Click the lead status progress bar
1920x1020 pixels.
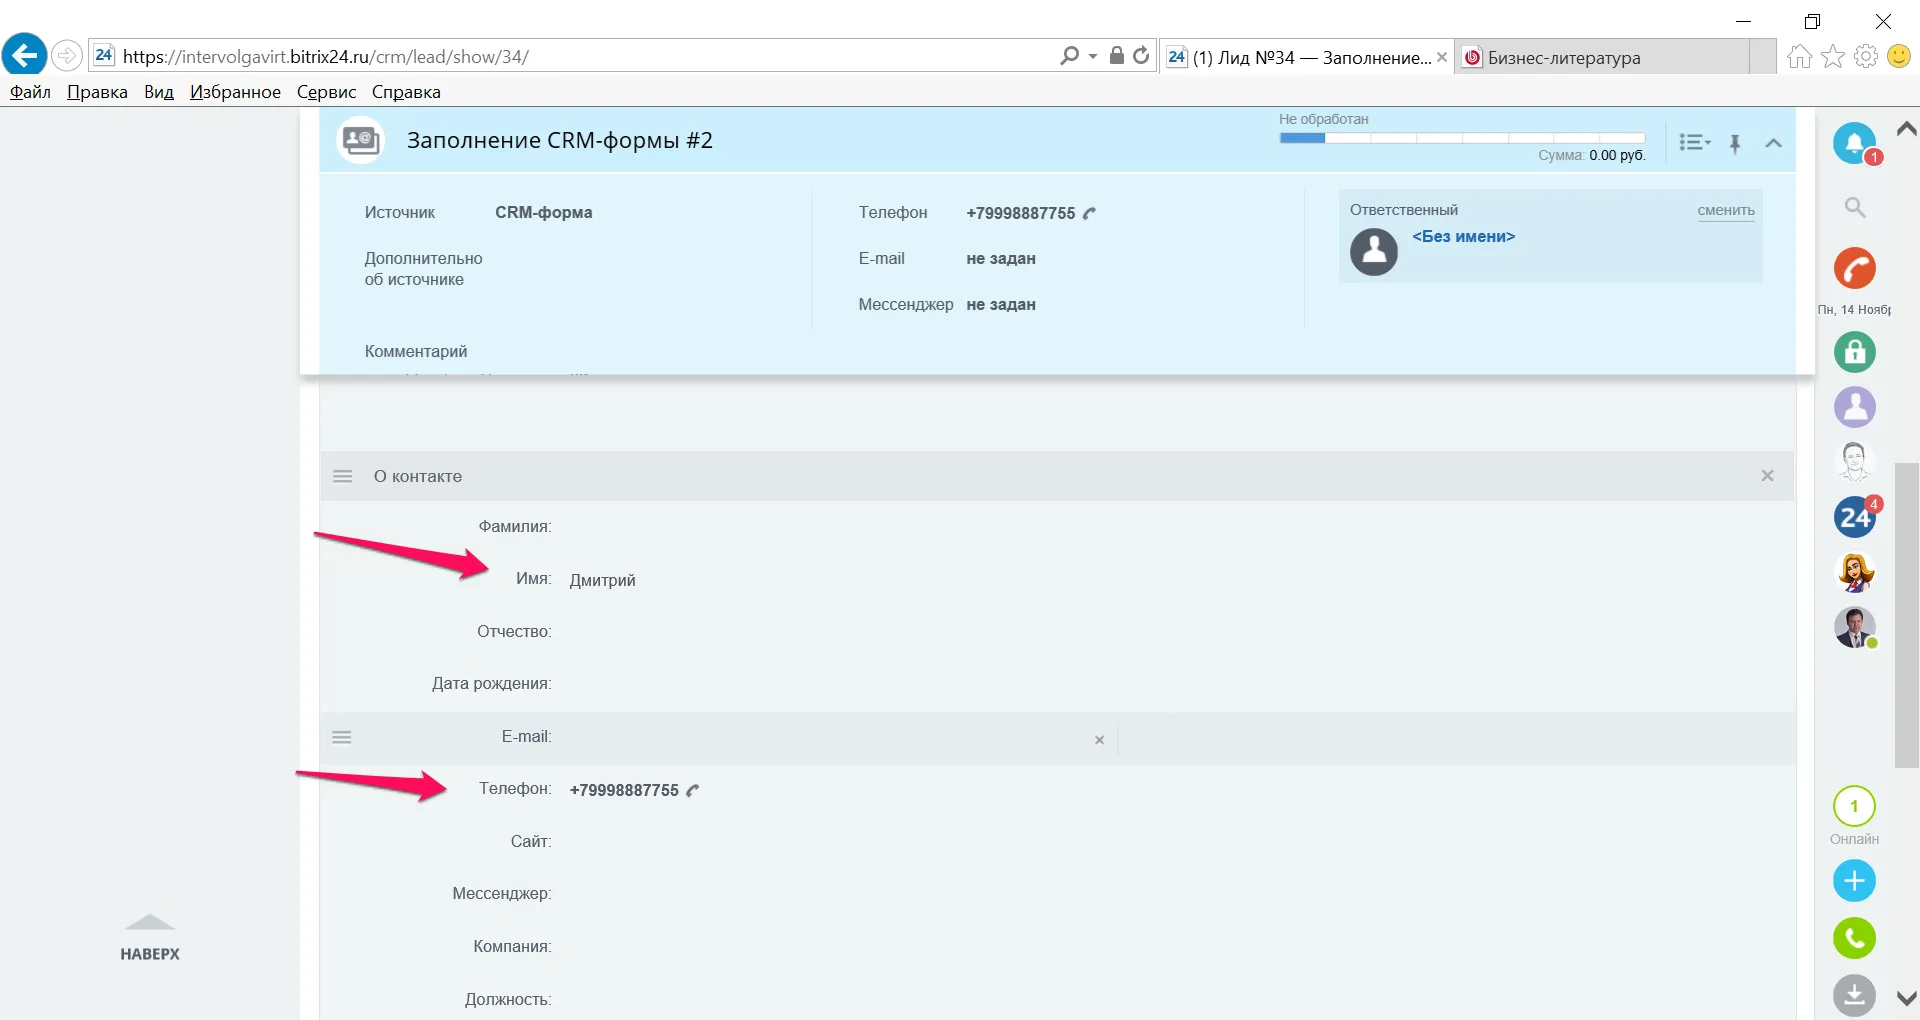[x=1461, y=138]
